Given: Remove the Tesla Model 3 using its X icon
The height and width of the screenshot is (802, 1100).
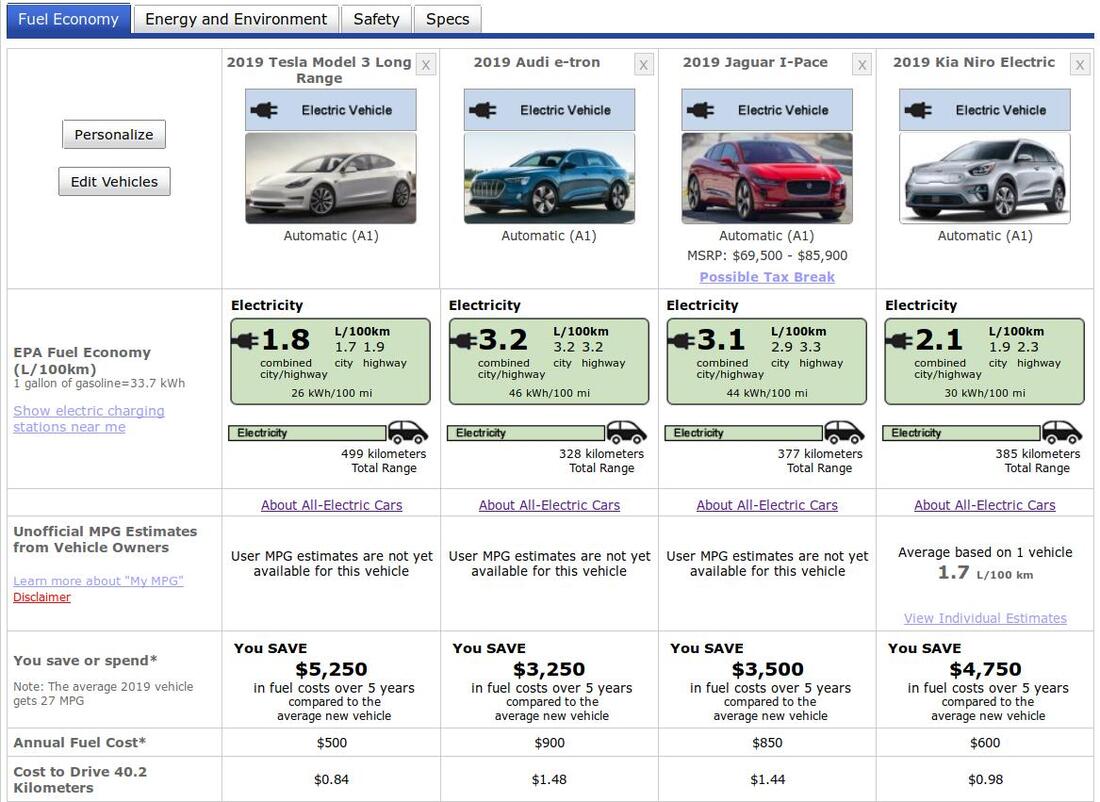Looking at the screenshot, I should click(426, 65).
